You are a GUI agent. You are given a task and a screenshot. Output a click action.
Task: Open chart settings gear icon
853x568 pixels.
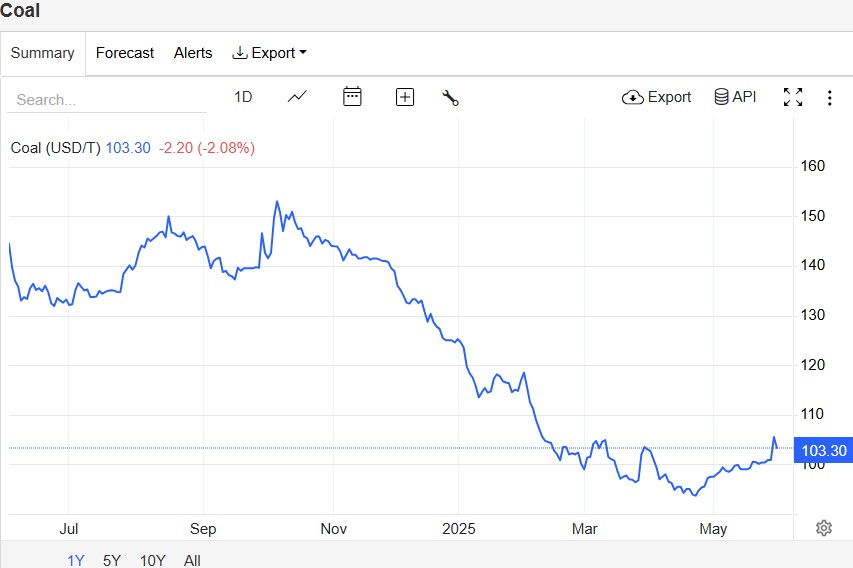[x=824, y=528]
